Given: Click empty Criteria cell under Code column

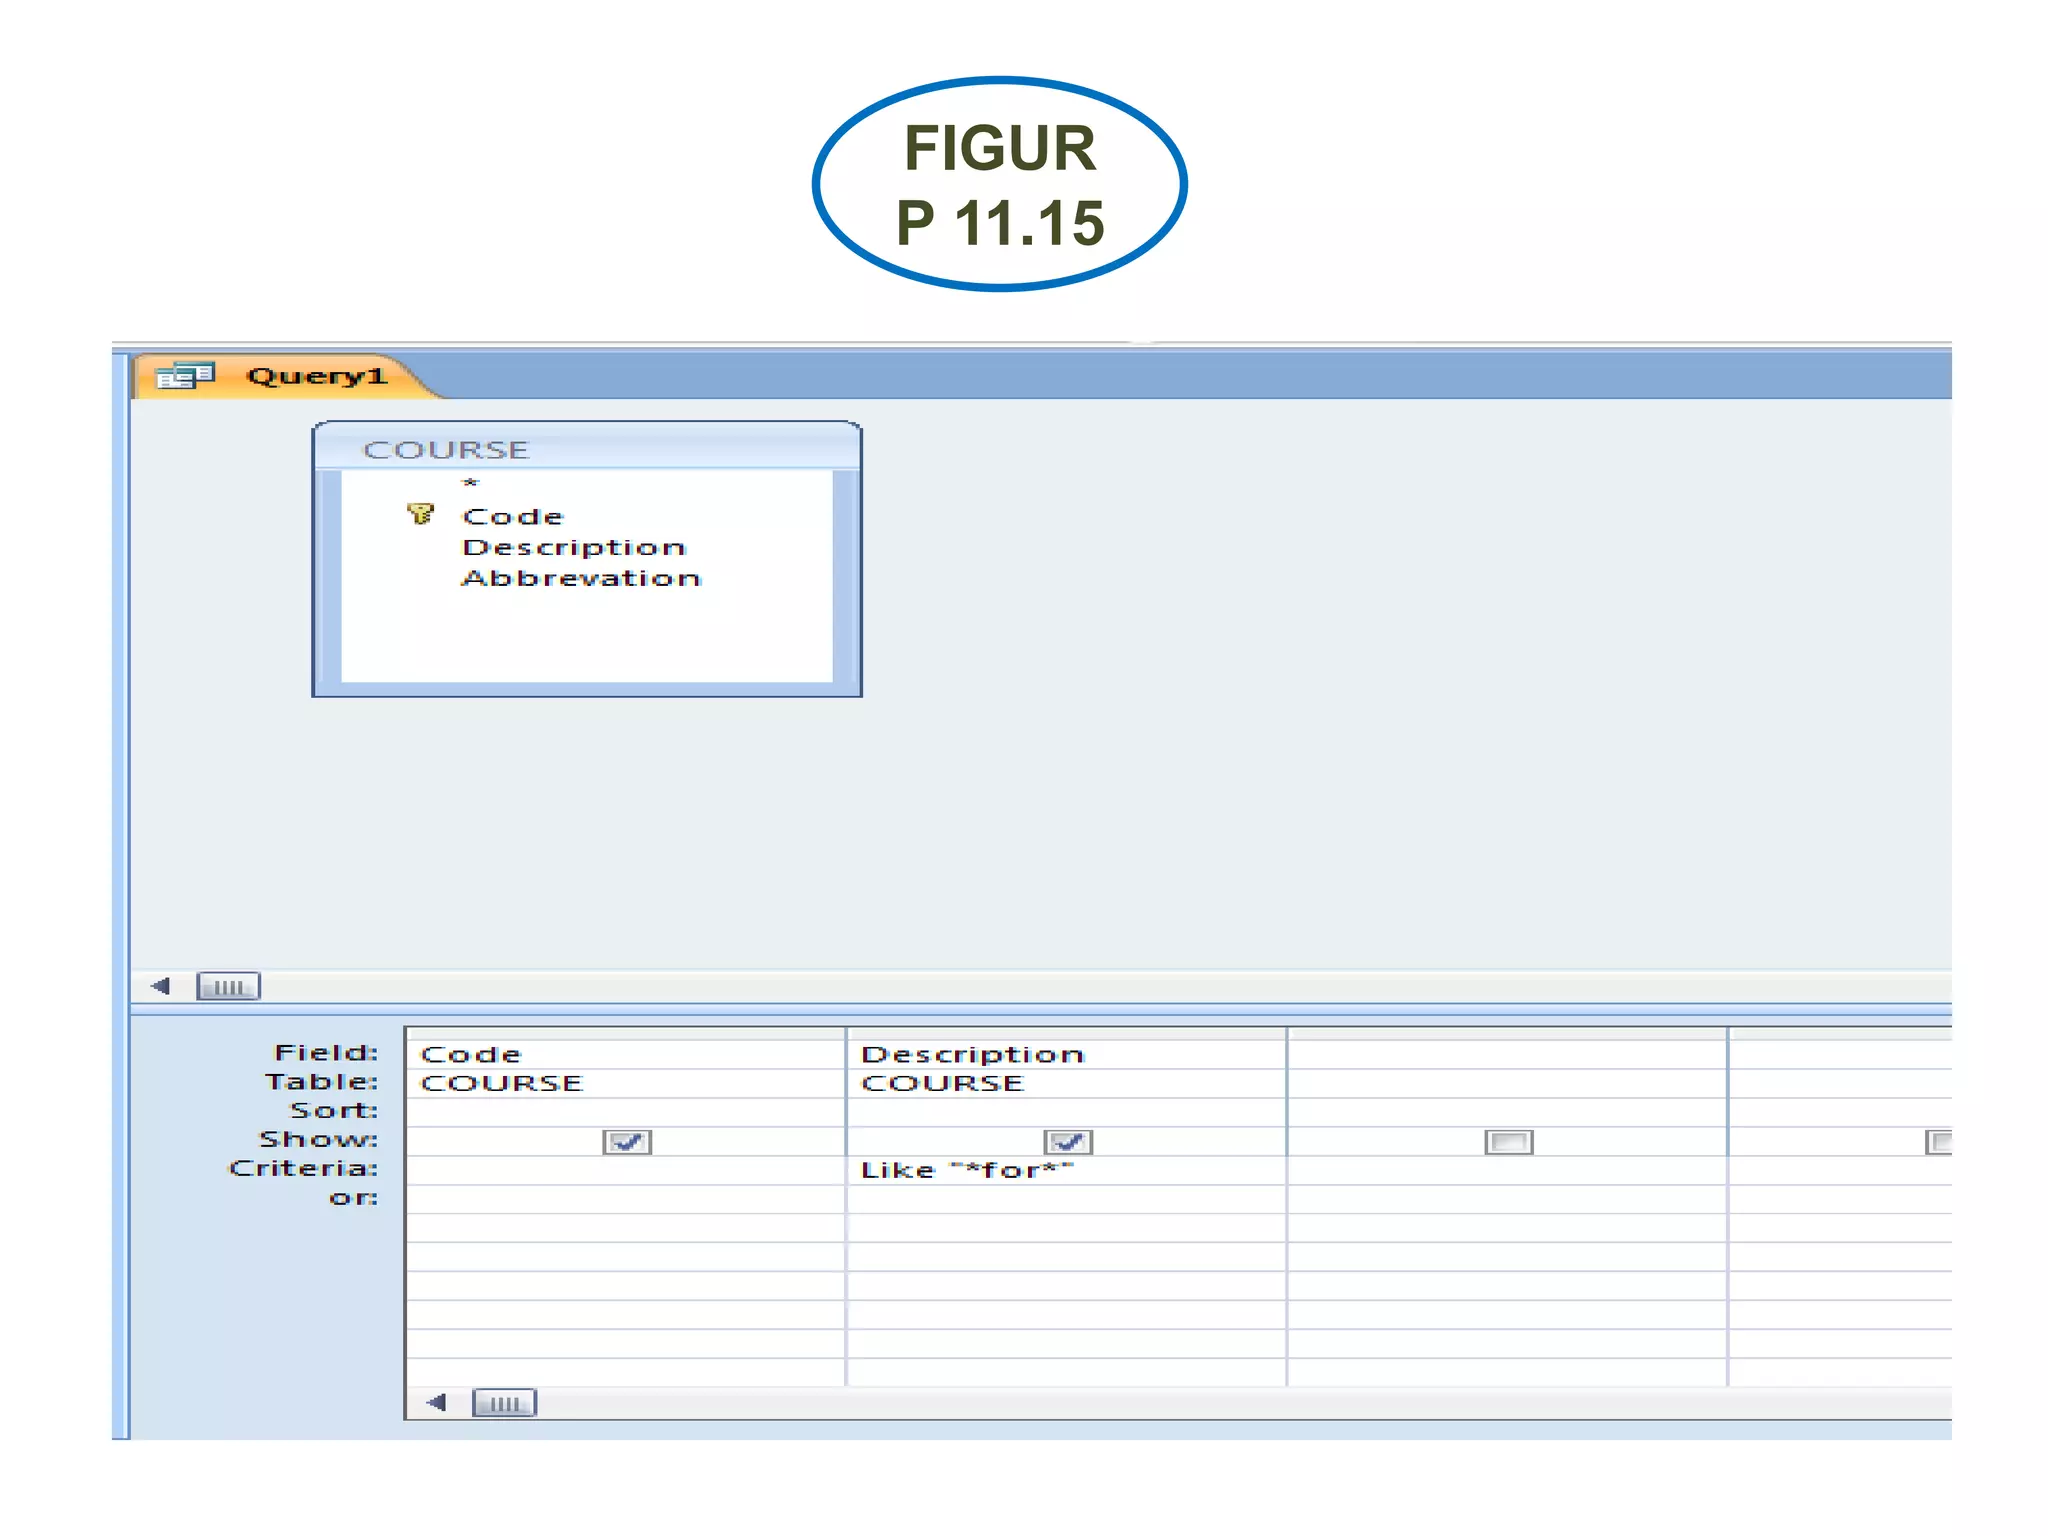Looking at the screenshot, I should click(x=626, y=1171).
